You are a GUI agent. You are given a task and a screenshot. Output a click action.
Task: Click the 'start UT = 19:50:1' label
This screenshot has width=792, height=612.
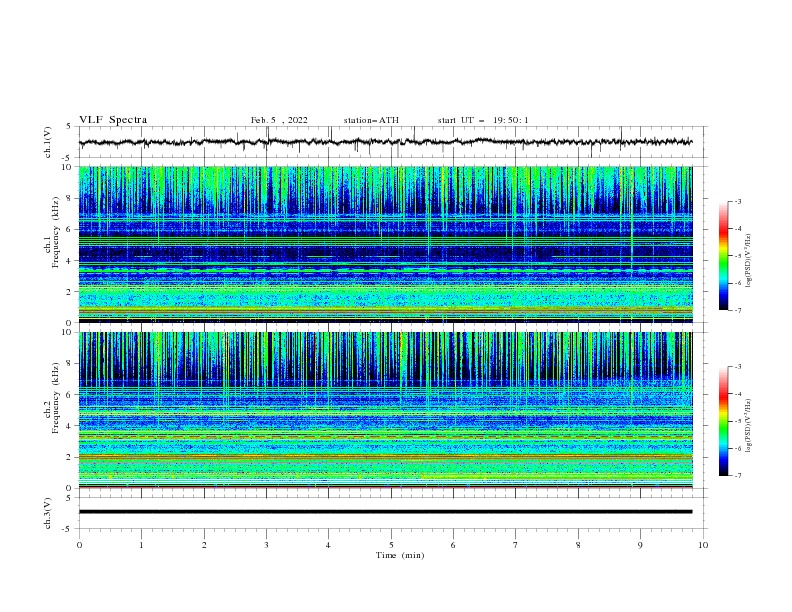[x=483, y=120]
